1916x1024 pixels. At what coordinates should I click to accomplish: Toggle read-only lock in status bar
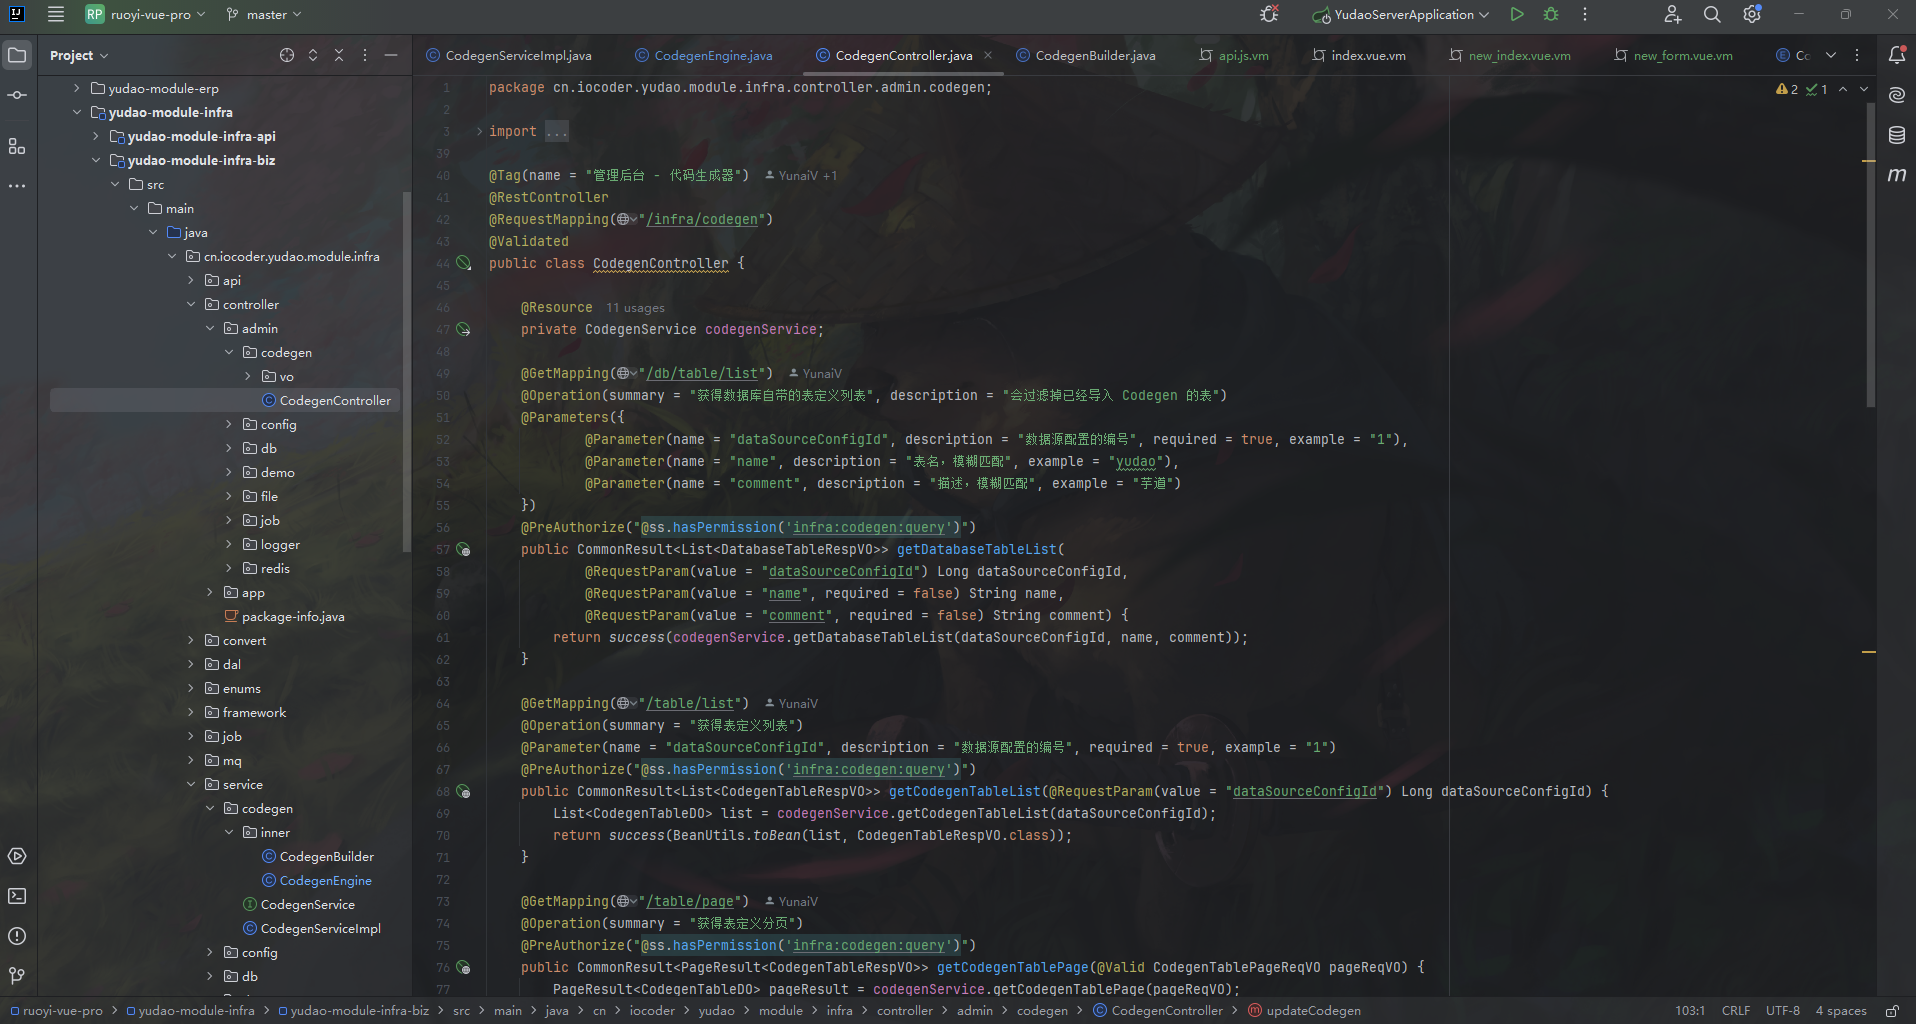(x=1892, y=1011)
